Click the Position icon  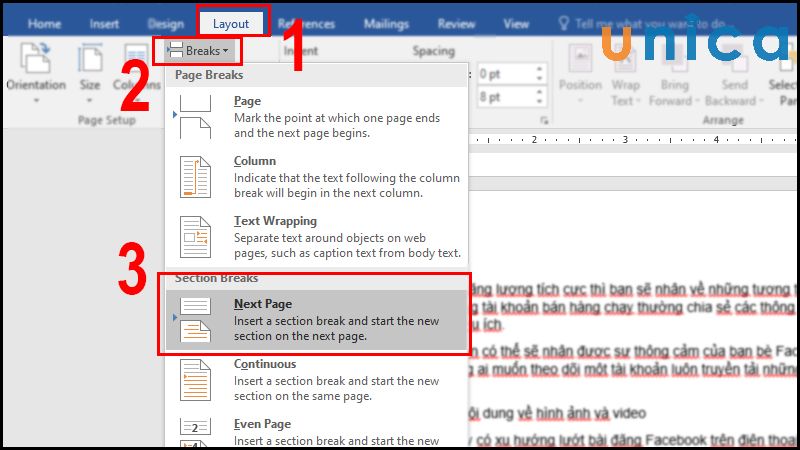point(580,59)
